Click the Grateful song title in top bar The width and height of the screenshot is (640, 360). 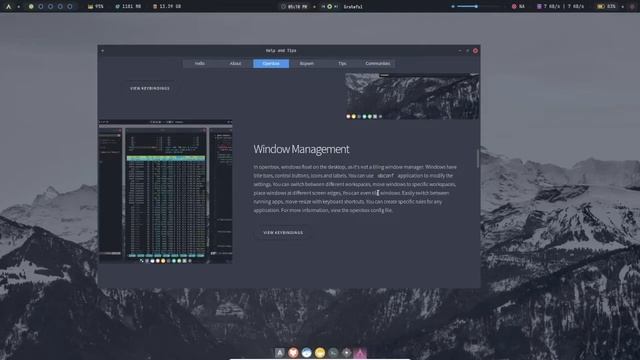(x=353, y=7)
